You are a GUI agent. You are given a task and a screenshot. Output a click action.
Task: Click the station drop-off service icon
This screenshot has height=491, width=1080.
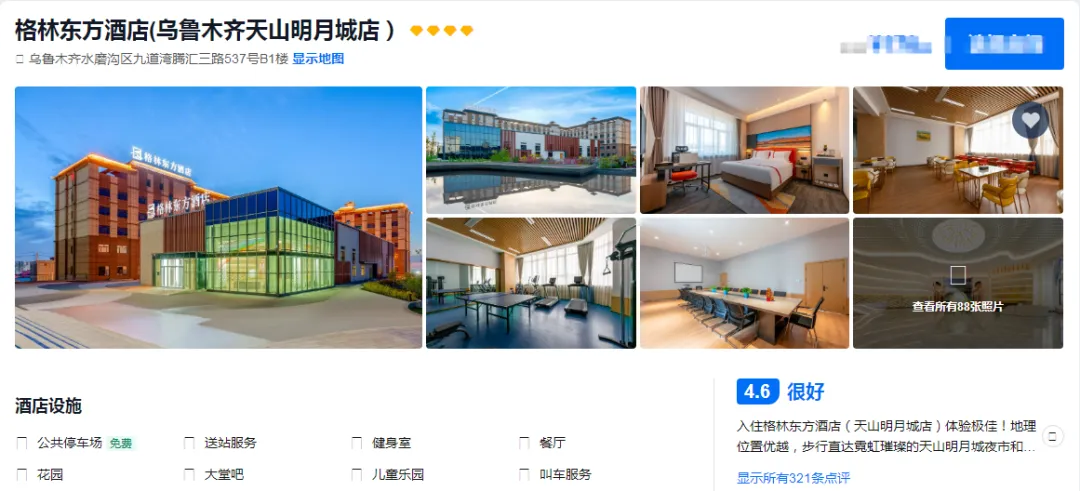pyautogui.click(x=189, y=443)
